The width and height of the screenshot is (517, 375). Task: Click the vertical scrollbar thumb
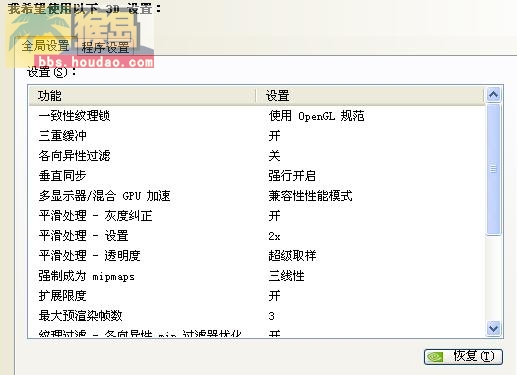click(x=493, y=169)
